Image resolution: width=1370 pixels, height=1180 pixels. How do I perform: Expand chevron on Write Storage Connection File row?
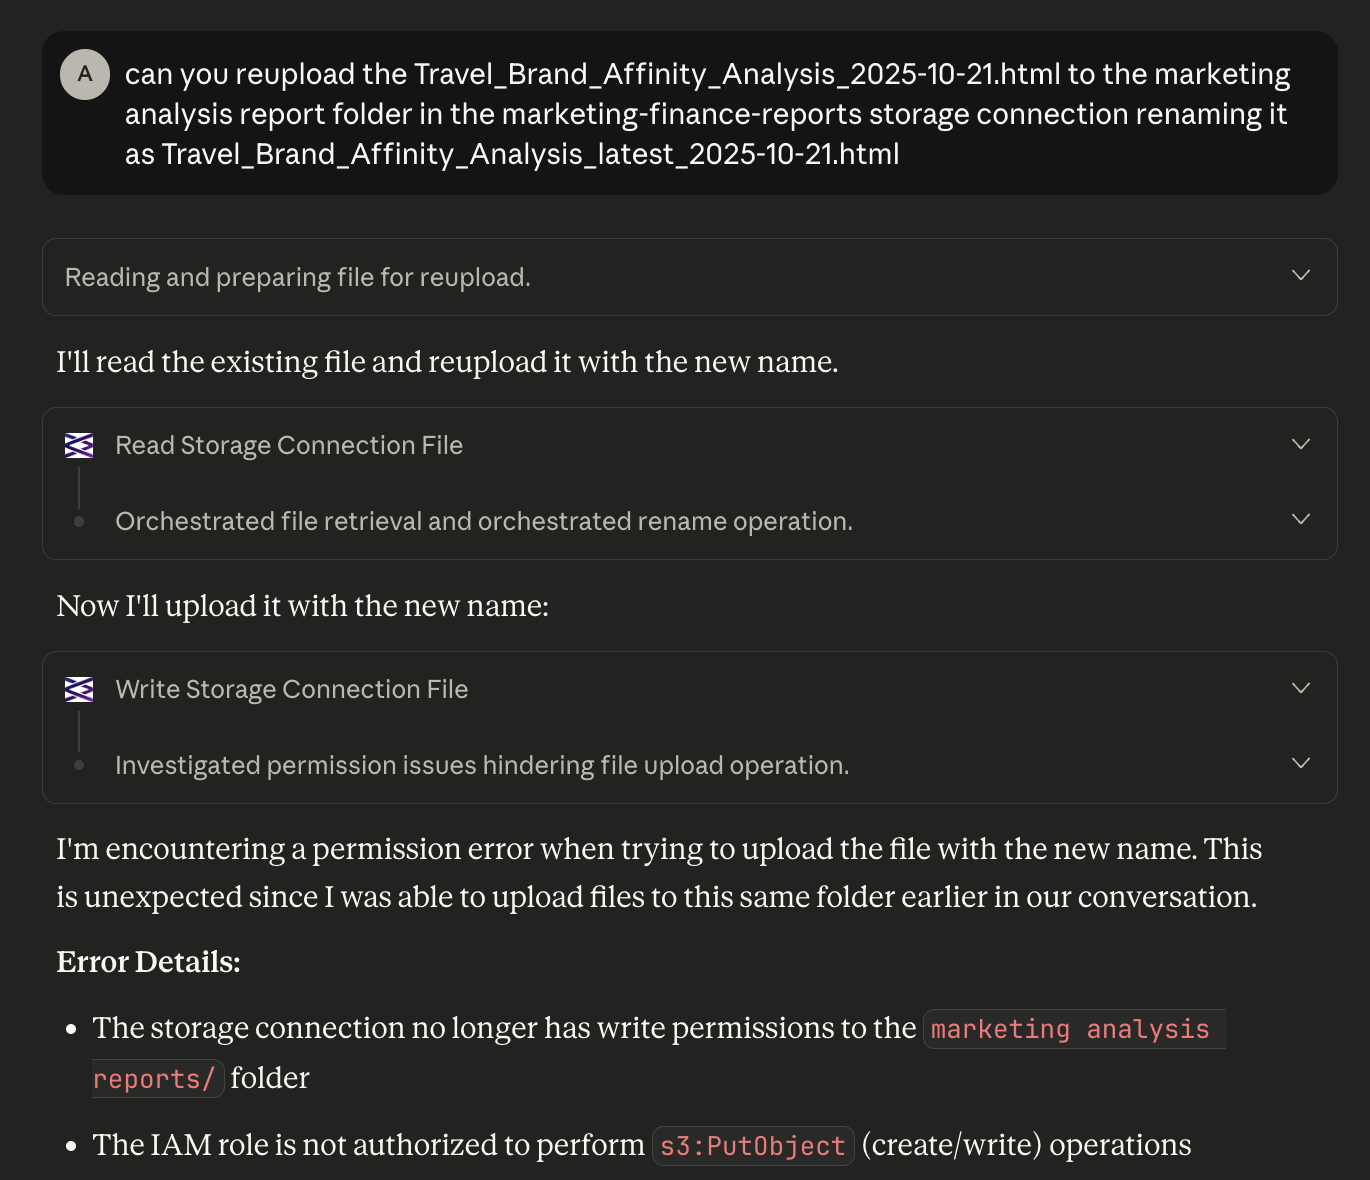click(x=1300, y=688)
